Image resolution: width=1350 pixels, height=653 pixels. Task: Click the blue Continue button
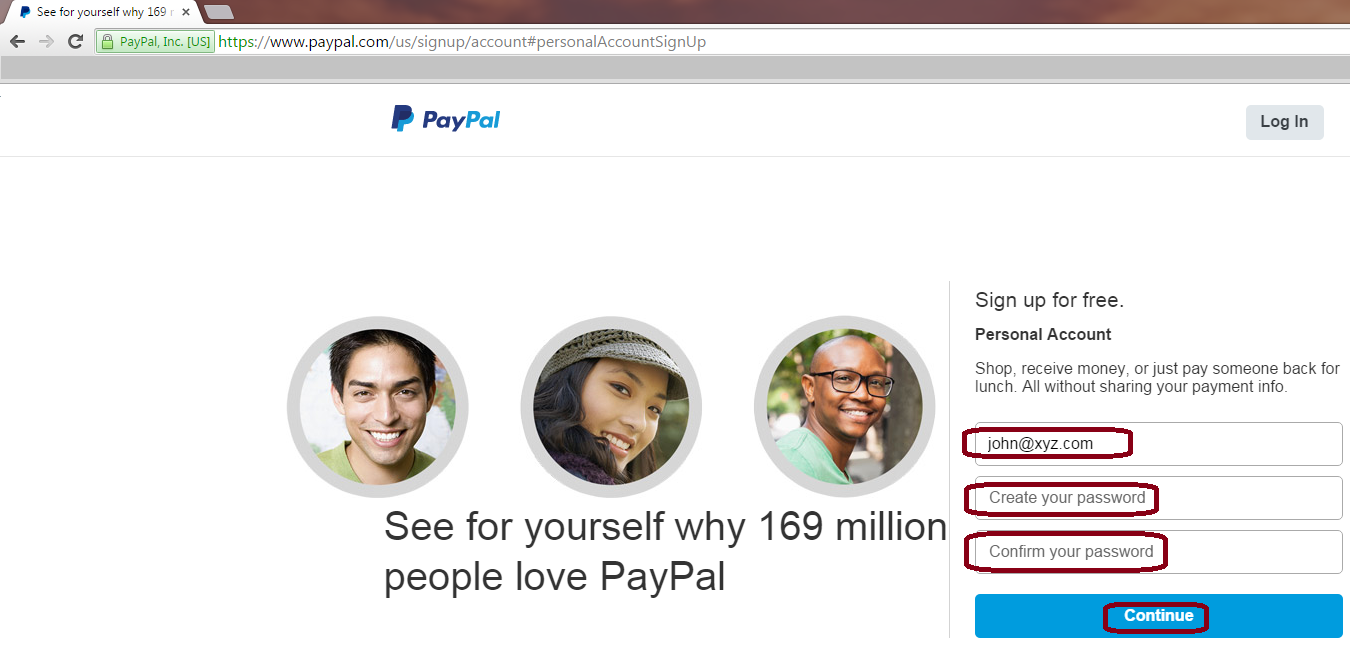(x=1158, y=615)
